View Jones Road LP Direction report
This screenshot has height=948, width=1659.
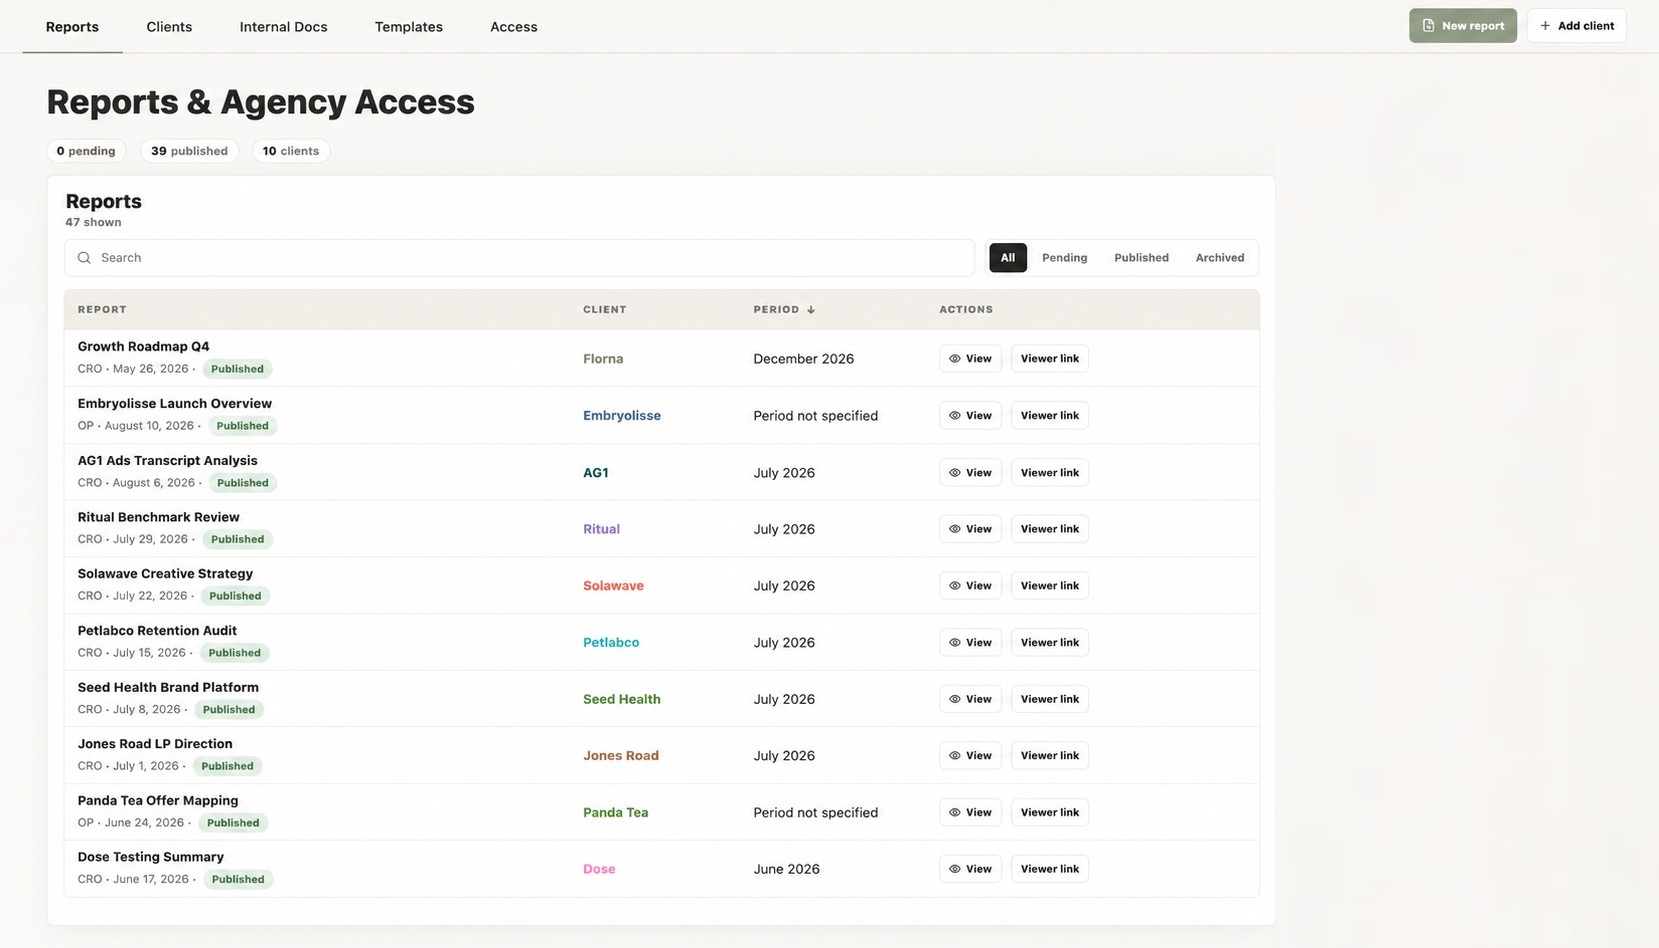point(970,756)
